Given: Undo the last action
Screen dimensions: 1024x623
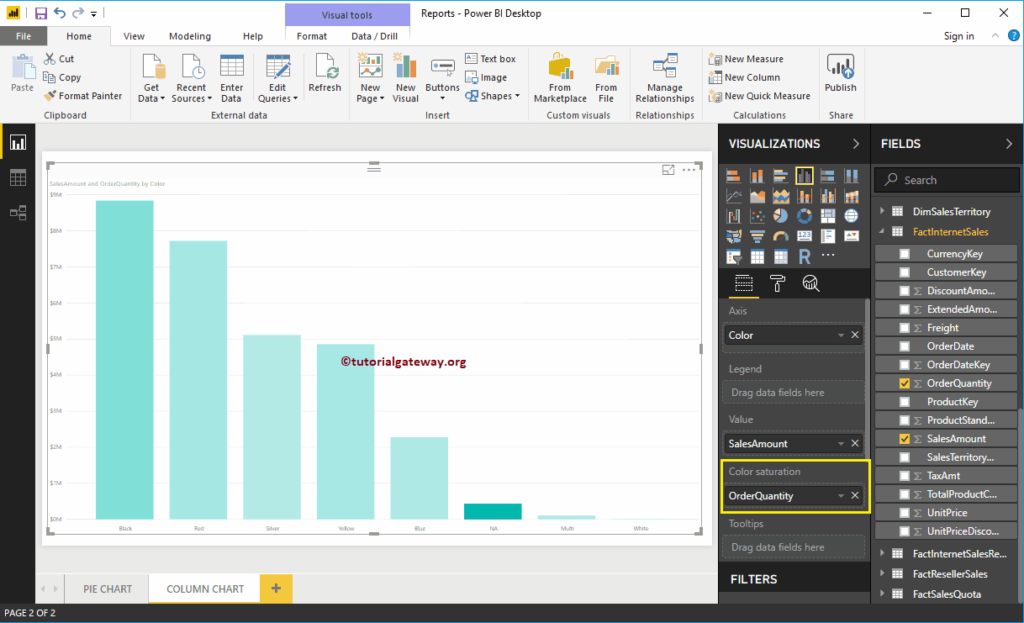Looking at the screenshot, I should coord(59,13).
